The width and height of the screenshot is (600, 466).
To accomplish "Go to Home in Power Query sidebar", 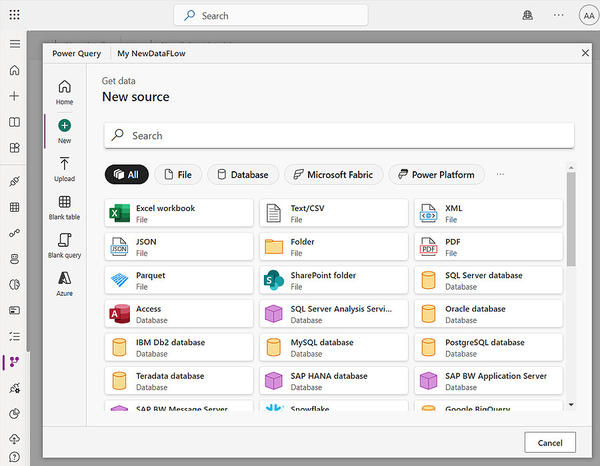I will (64, 92).
